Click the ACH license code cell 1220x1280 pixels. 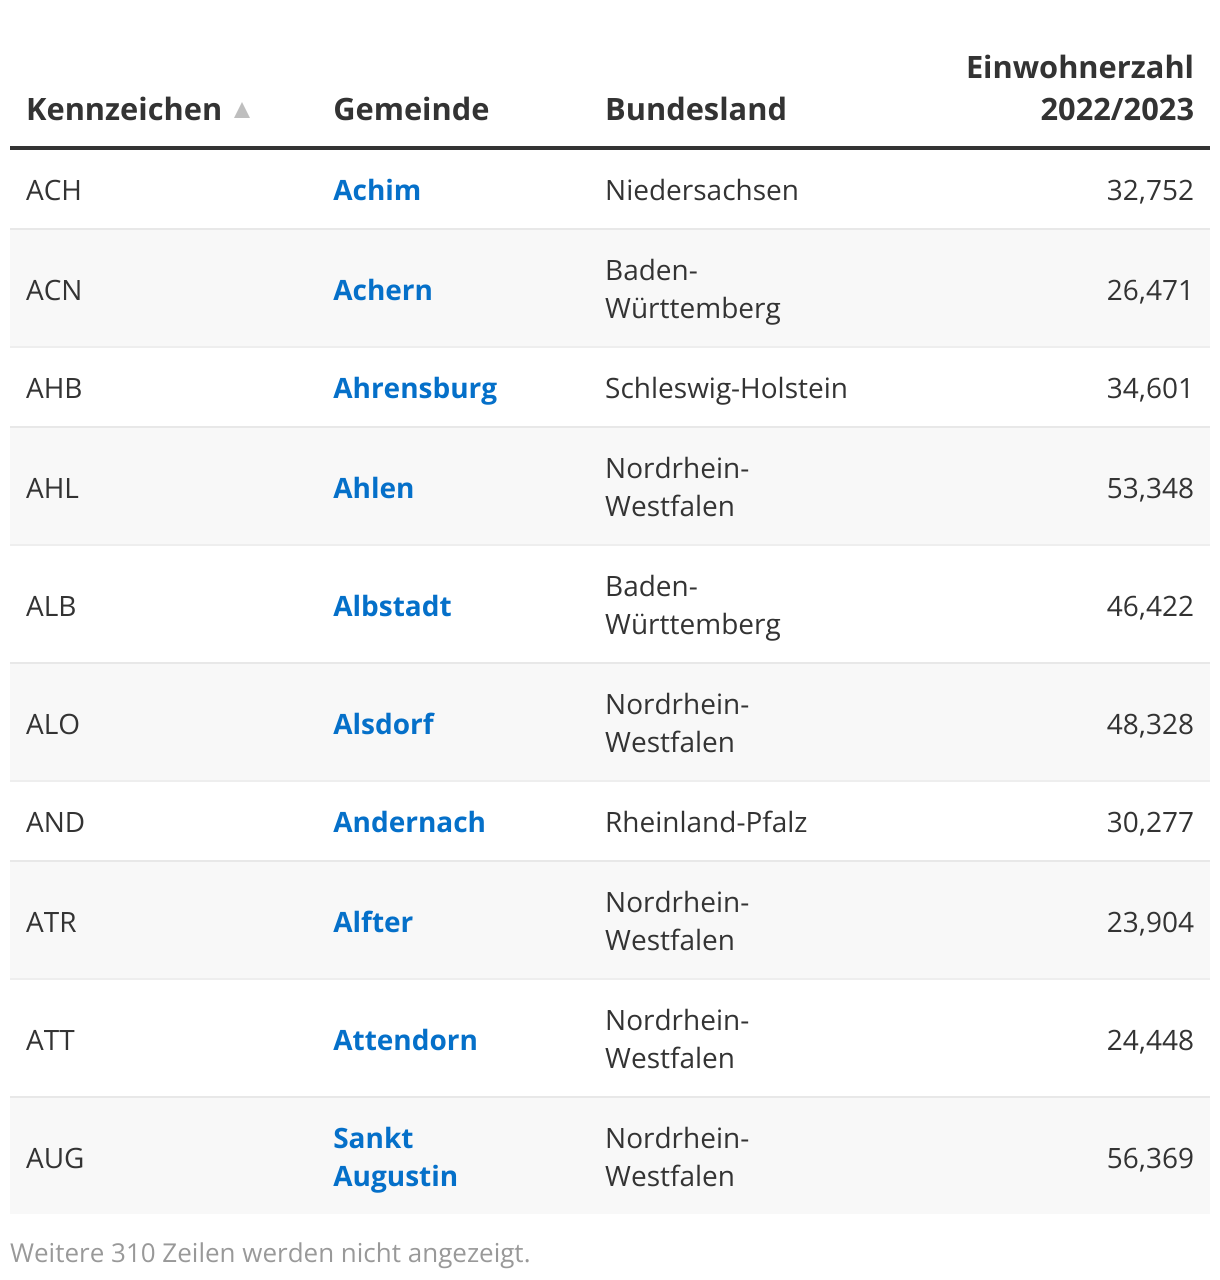point(54,190)
